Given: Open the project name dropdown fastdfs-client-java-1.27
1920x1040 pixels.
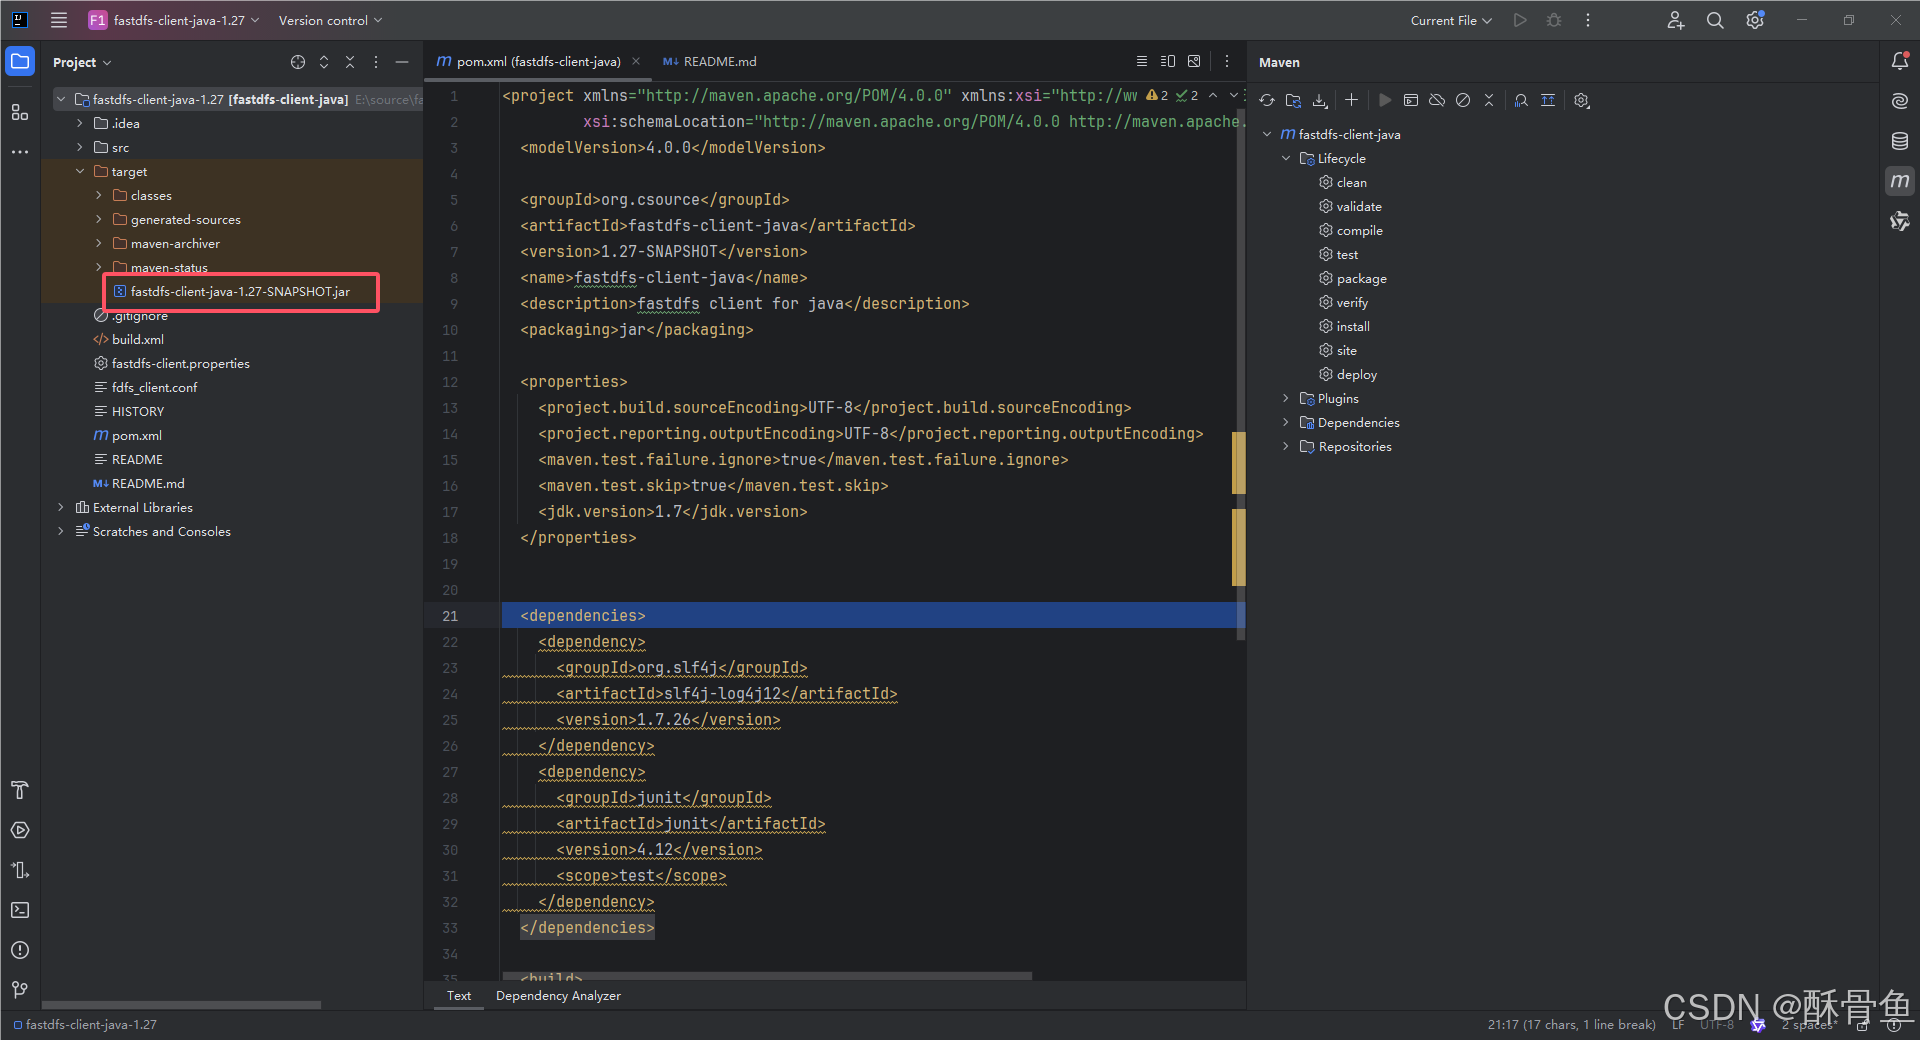Looking at the screenshot, I should tap(175, 20).
